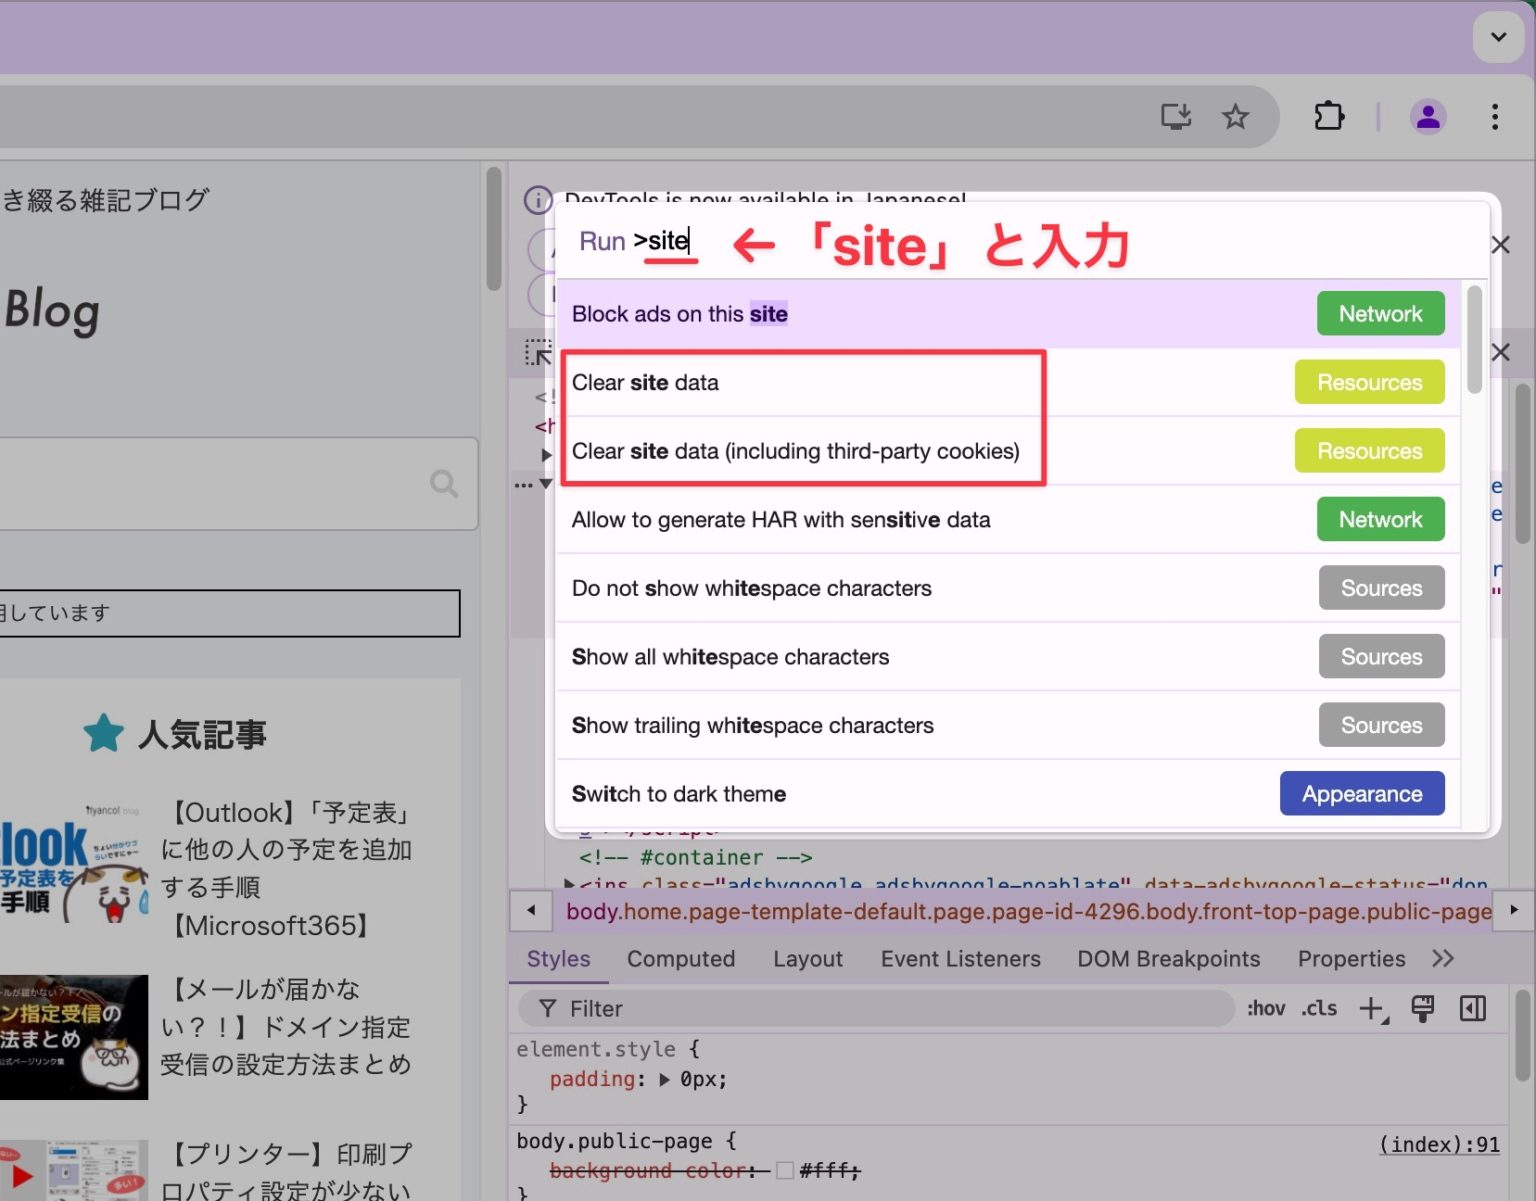Screen dimensions: 1536x1201
Task: Open the browser profile avatar icon
Action: tap(1428, 116)
